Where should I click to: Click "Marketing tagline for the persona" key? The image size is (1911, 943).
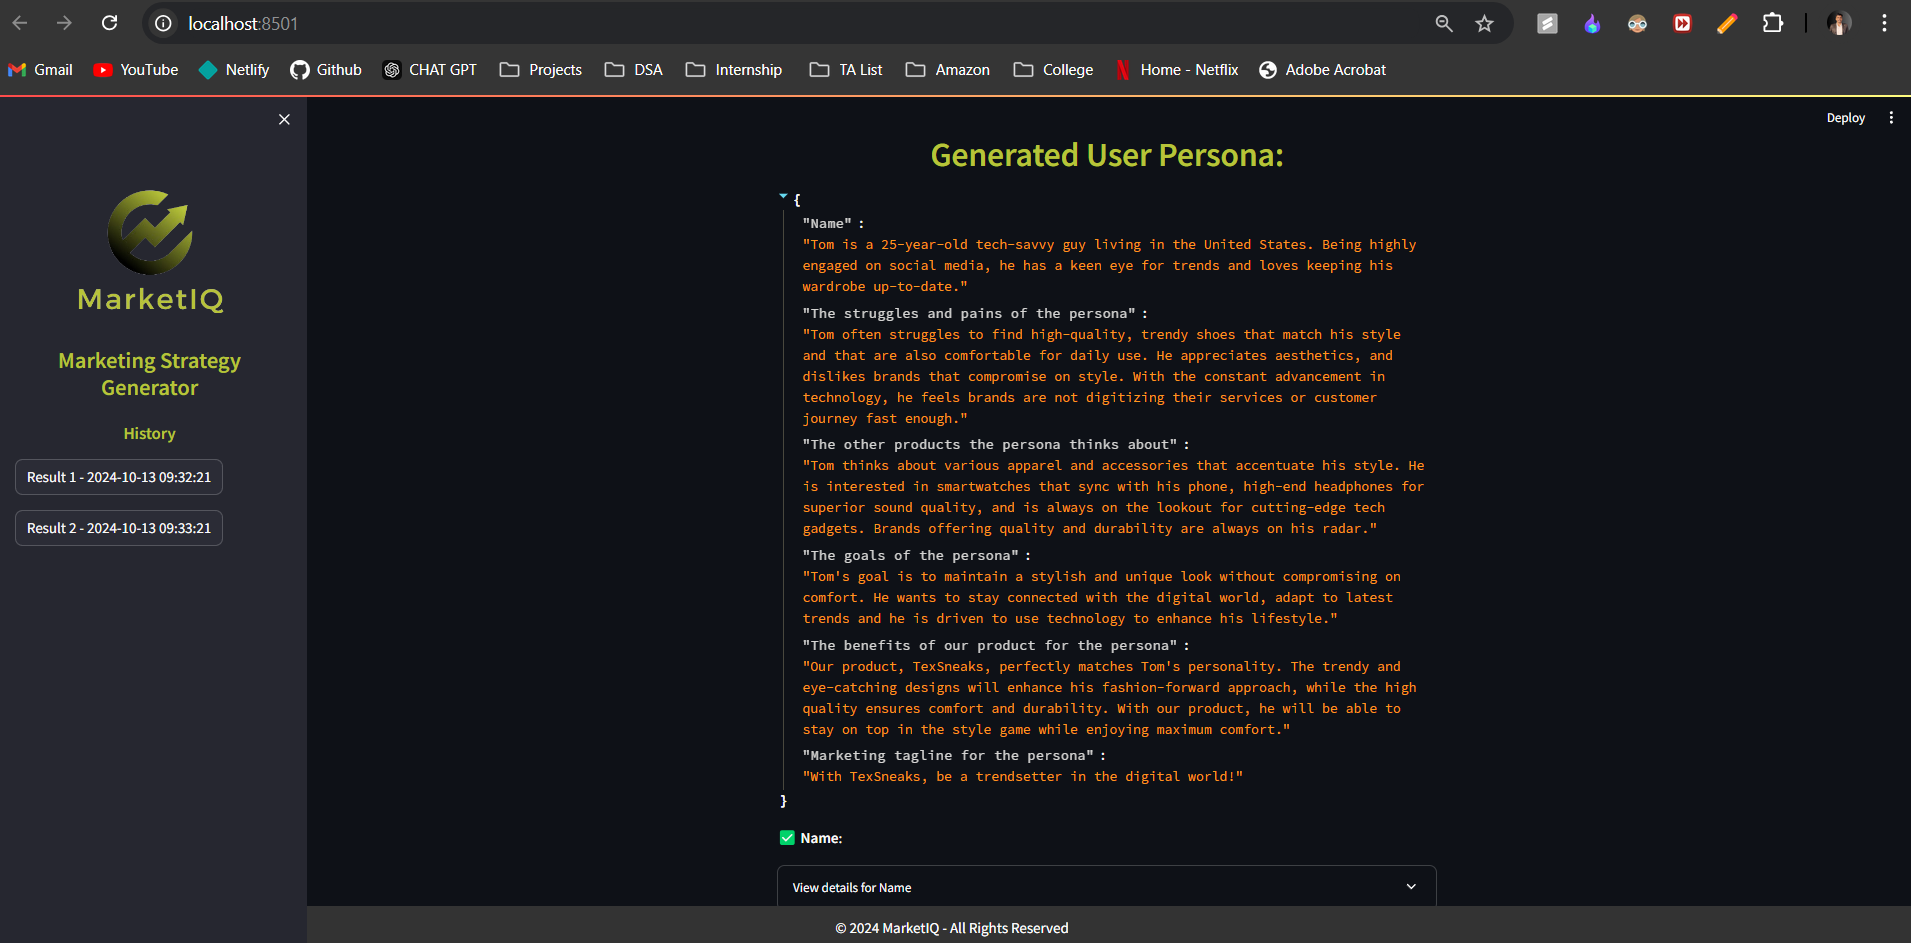coord(949,756)
